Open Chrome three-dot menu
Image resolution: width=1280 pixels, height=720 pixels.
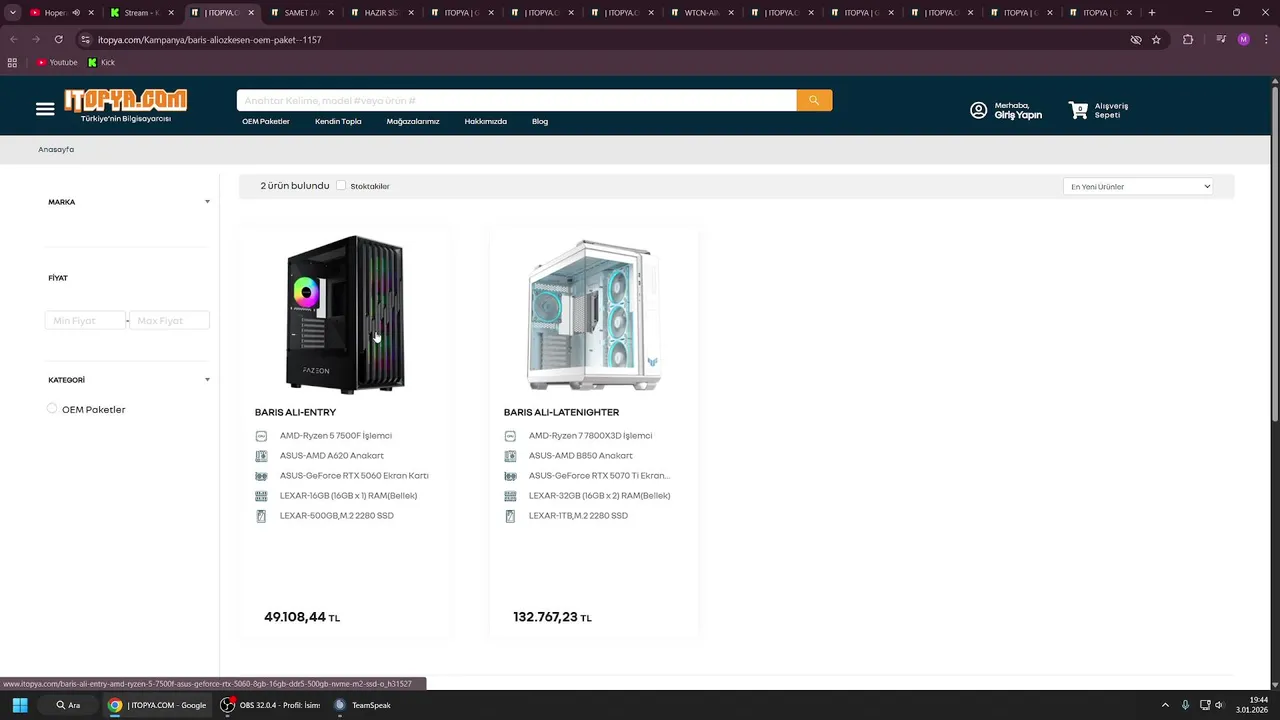click(1267, 39)
